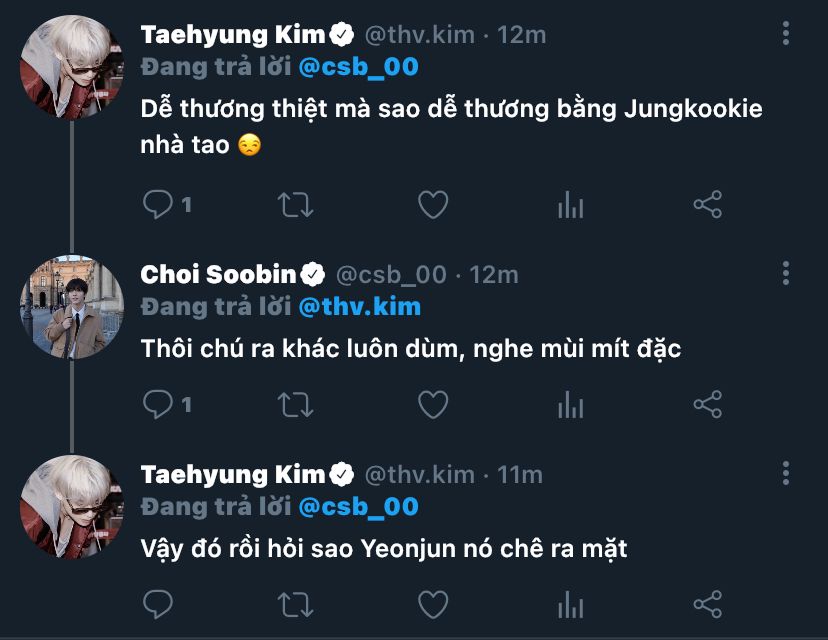Open more options on Choi Soobin's tweet
This screenshot has width=828, height=640.
[787, 273]
